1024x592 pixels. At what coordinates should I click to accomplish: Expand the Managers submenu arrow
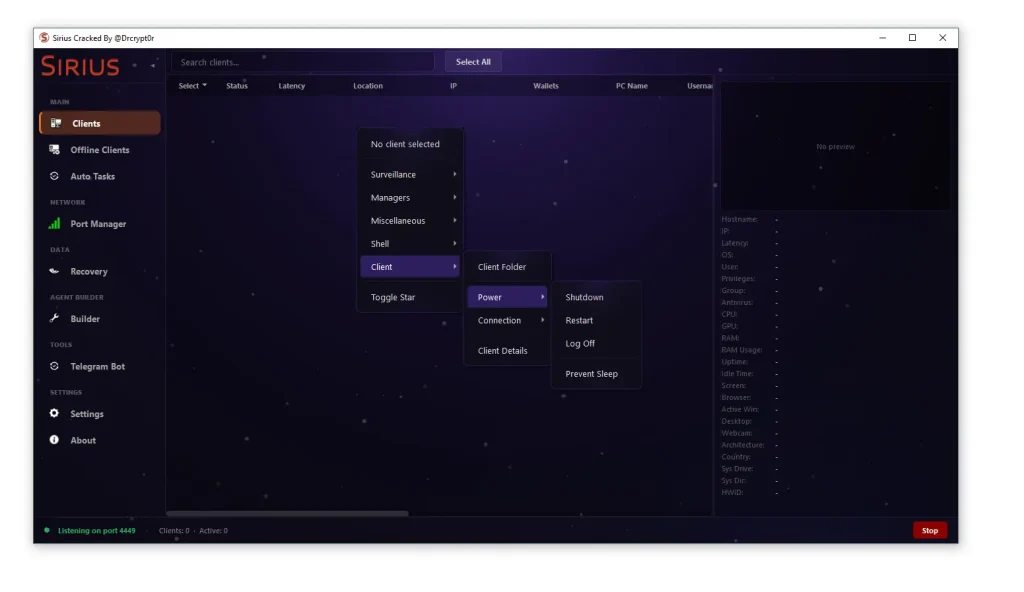455,198
